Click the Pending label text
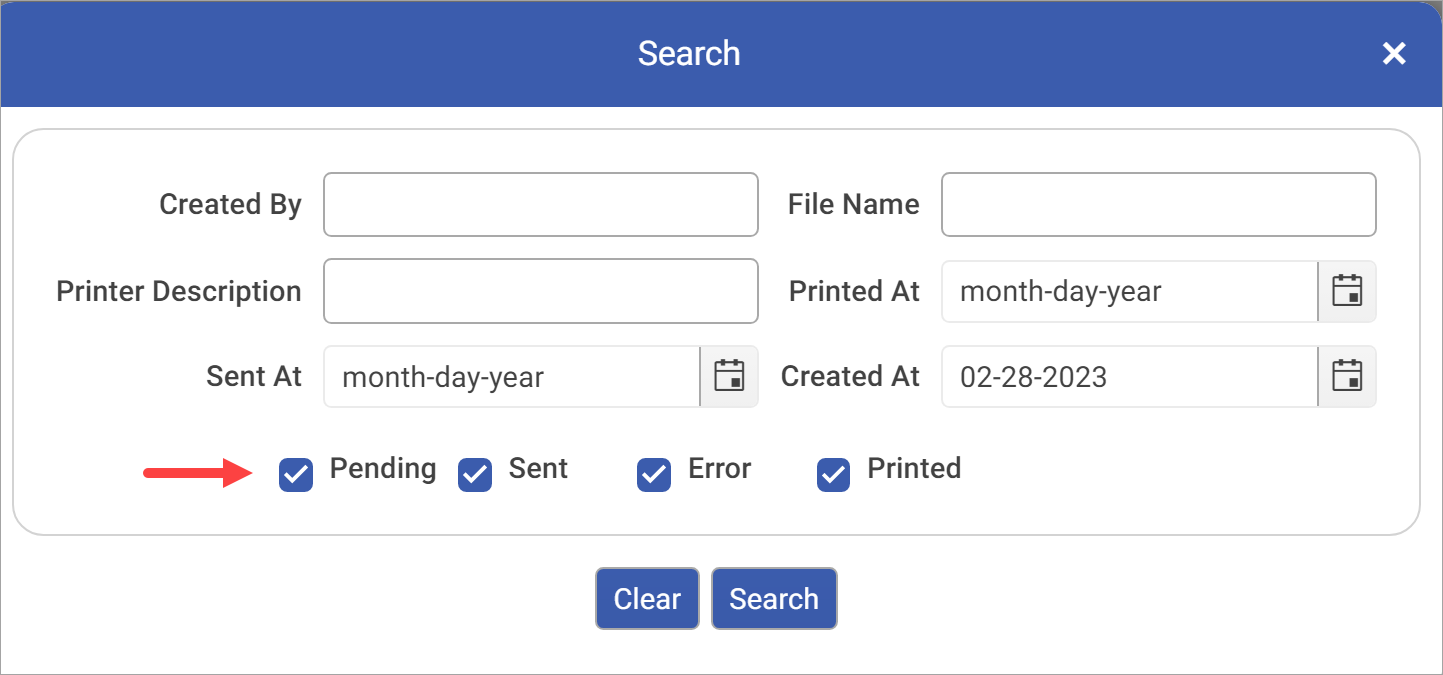1443x675 pixels. (383, 469)
